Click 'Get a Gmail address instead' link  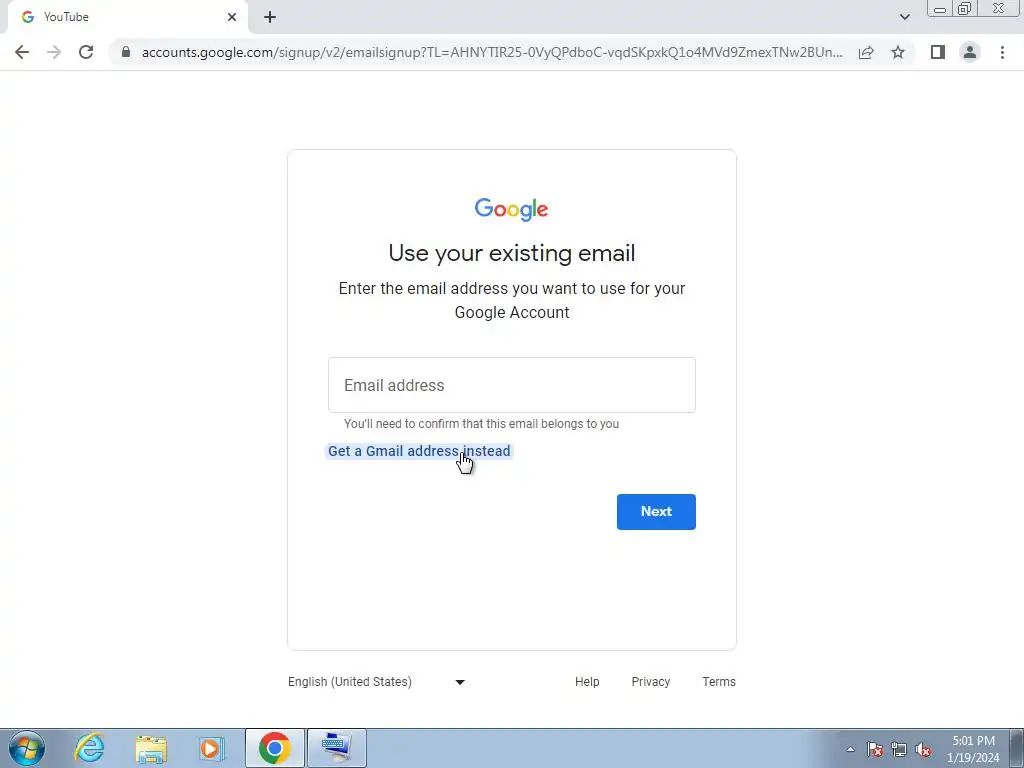pyautogui.click(x=419, y=451)
